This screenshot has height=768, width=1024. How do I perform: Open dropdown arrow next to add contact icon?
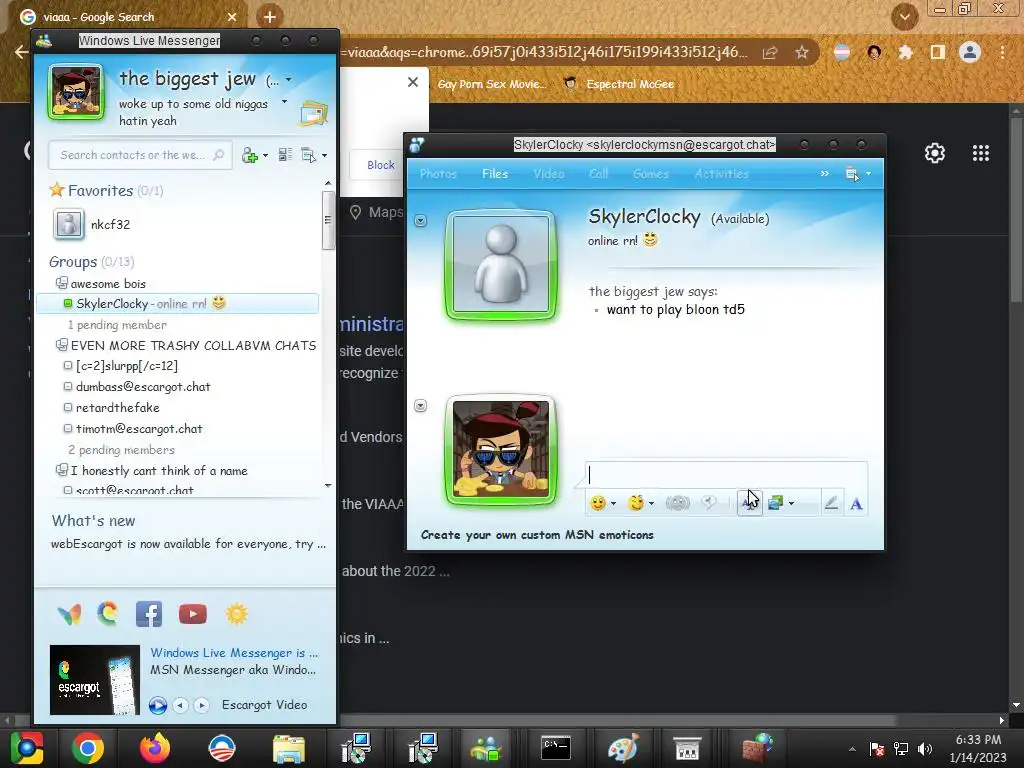[264, 156]
